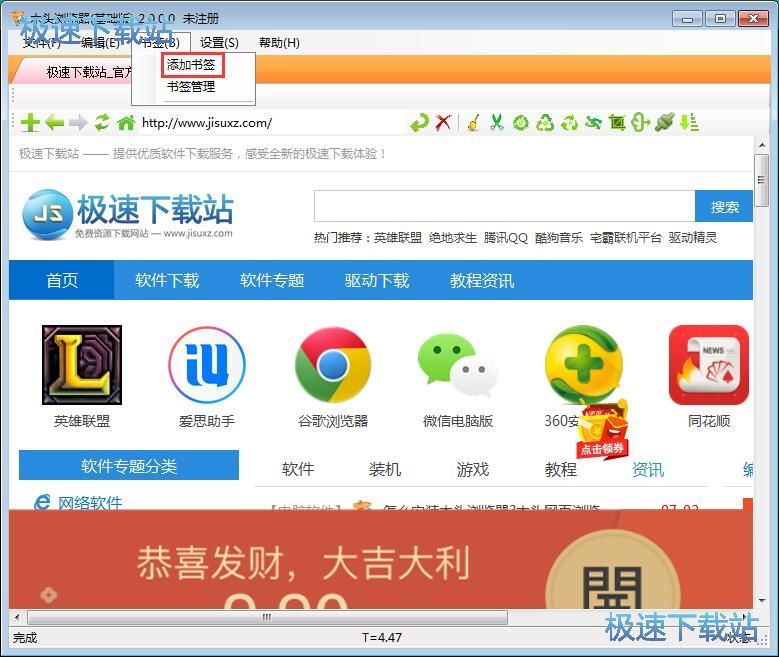Click the address bar URL field
Screen dimensions: 779x657
(x=271, y=122)
